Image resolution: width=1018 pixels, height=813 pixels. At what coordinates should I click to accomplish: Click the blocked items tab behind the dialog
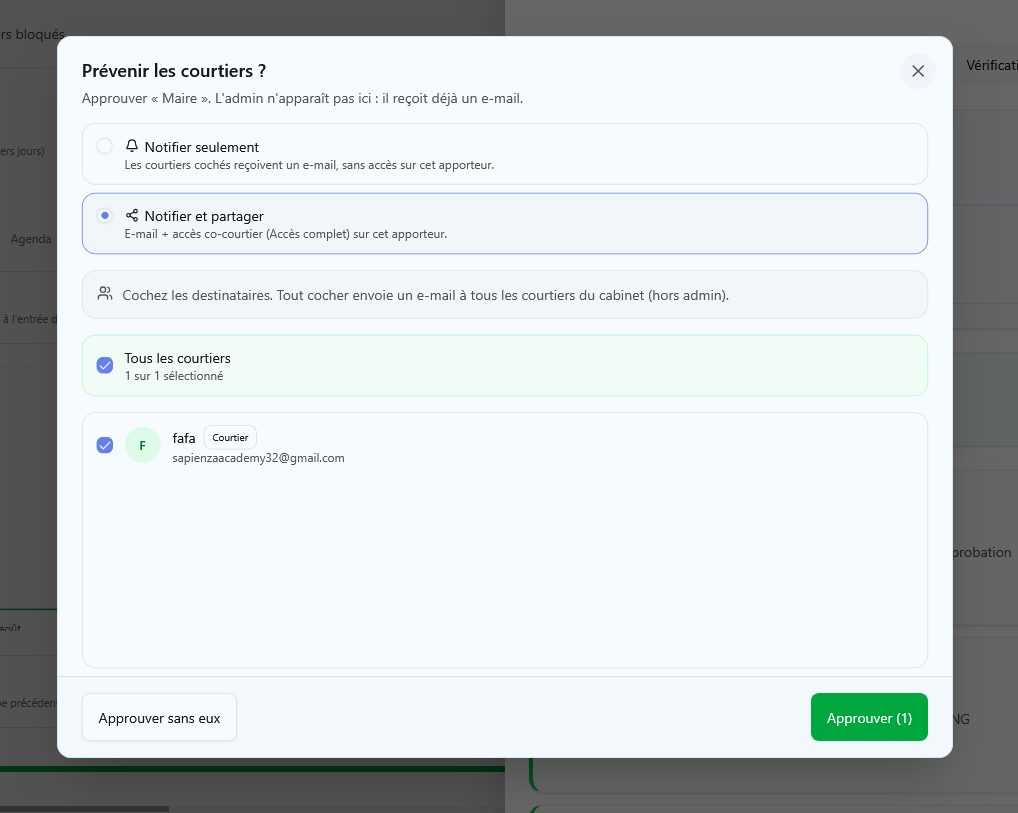(x=32, y=34)
